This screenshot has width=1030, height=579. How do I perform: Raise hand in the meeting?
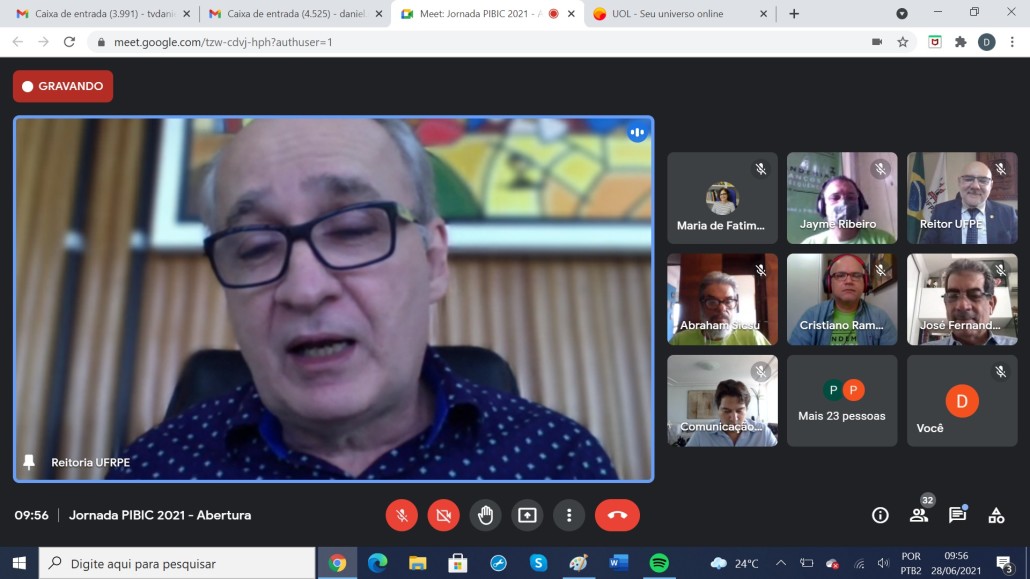(485, 515)
